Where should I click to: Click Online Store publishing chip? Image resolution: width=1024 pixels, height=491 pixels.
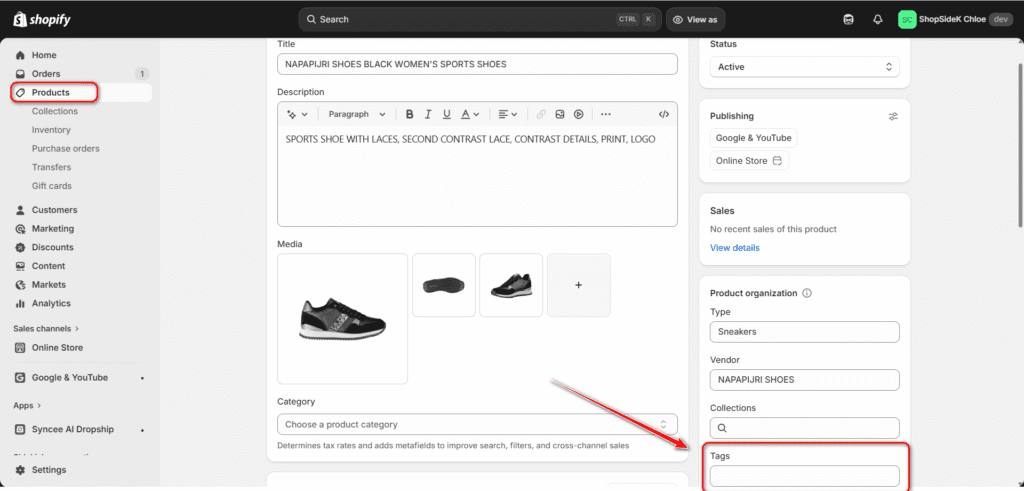(748, 161)
